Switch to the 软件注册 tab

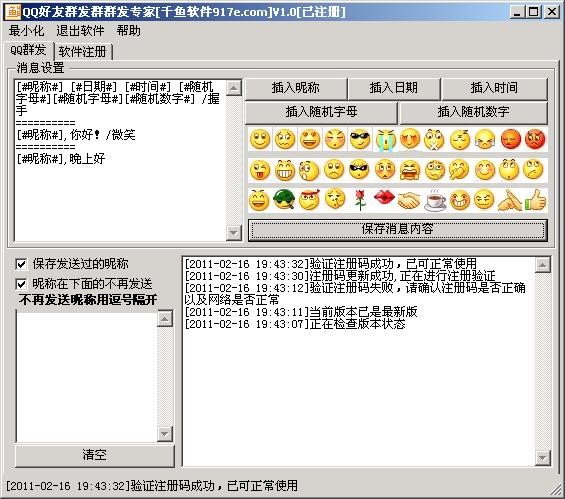tap(83, 52)
